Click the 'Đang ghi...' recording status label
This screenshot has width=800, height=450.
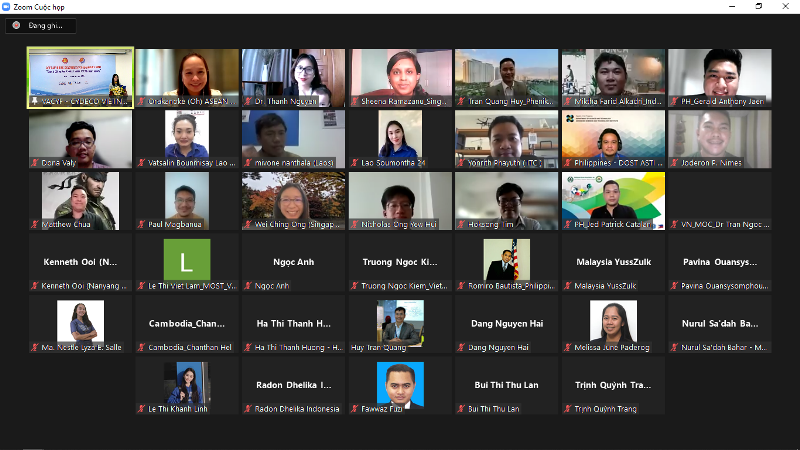(46, 26)
